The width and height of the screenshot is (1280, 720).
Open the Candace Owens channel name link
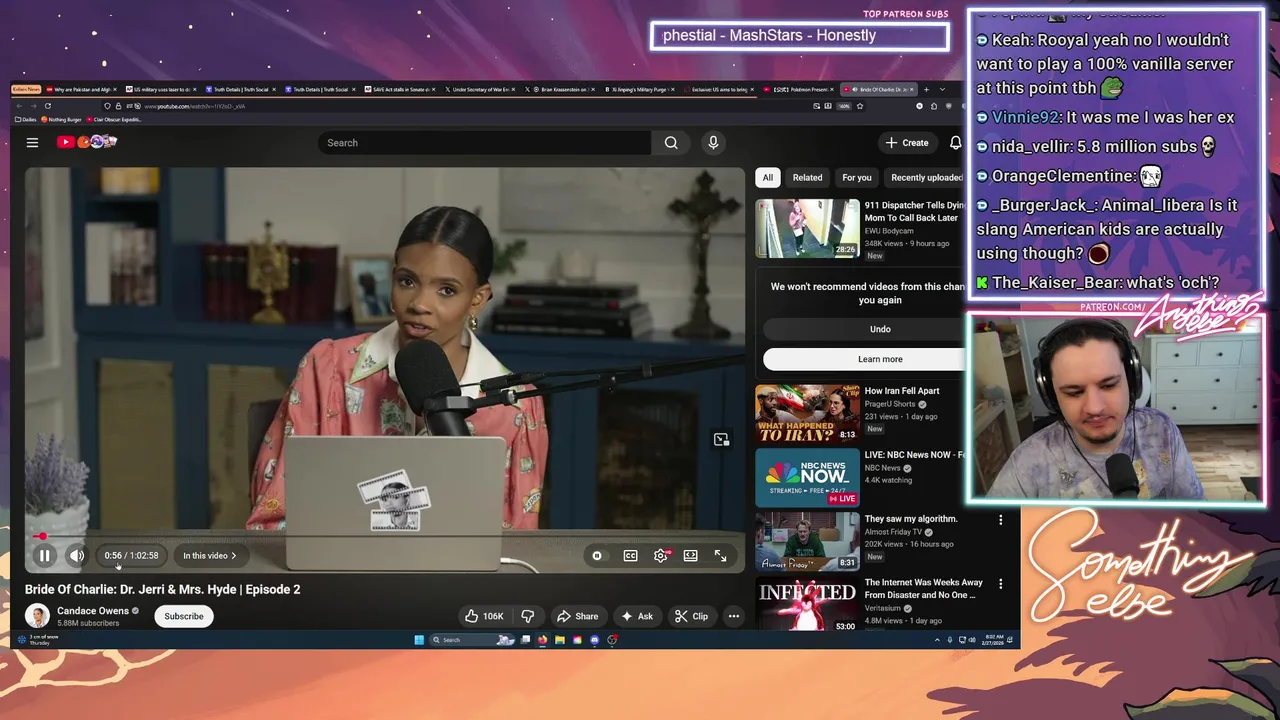(x=93, y=611)
